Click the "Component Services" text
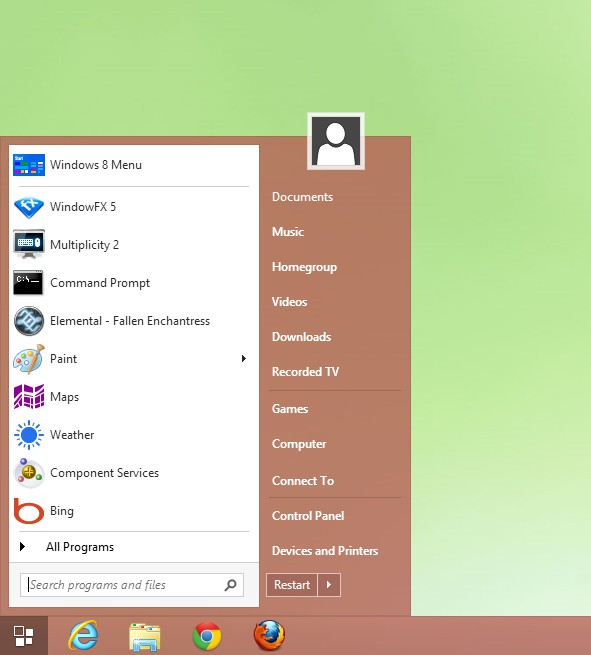This screenshot has width=591, height=655. (x=104, y=473)
